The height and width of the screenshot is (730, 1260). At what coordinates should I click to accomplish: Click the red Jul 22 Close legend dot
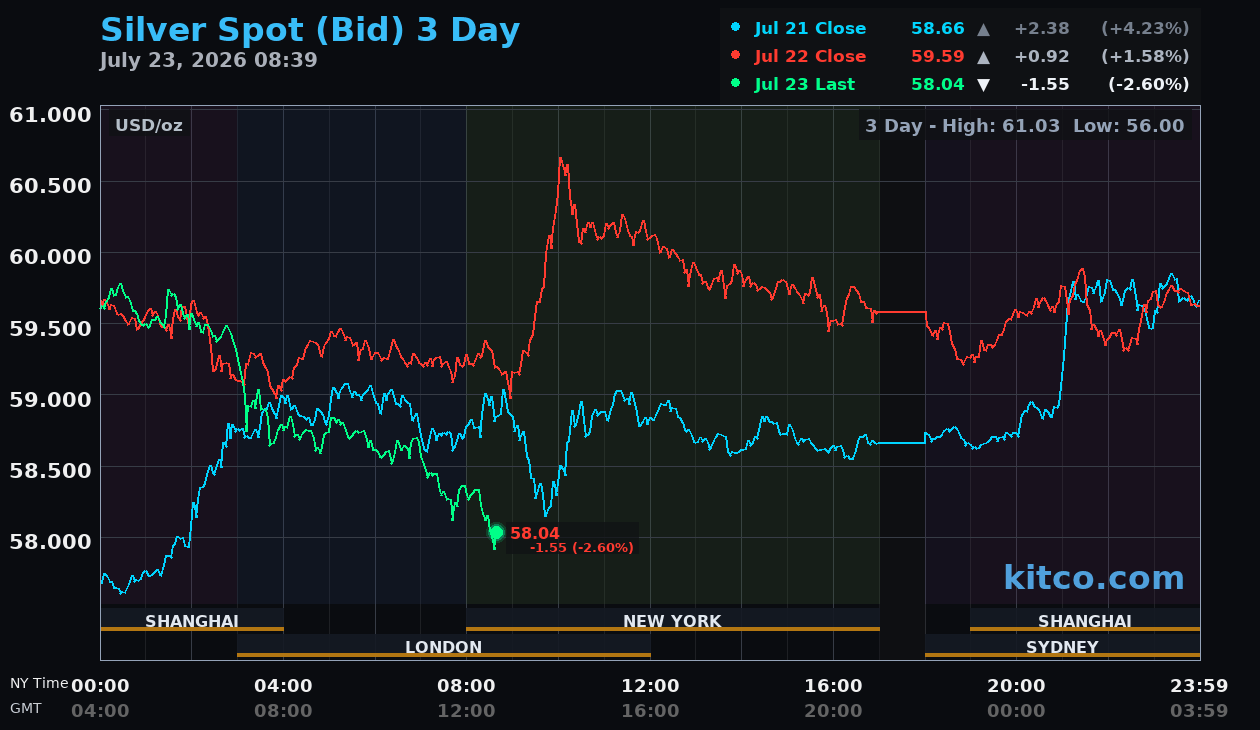tap(736, 56)
